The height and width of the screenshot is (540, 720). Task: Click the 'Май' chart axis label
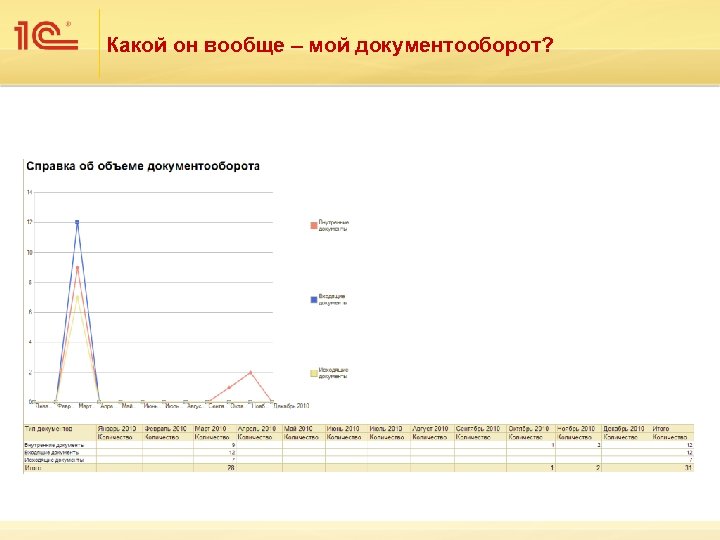pos(127,406)
